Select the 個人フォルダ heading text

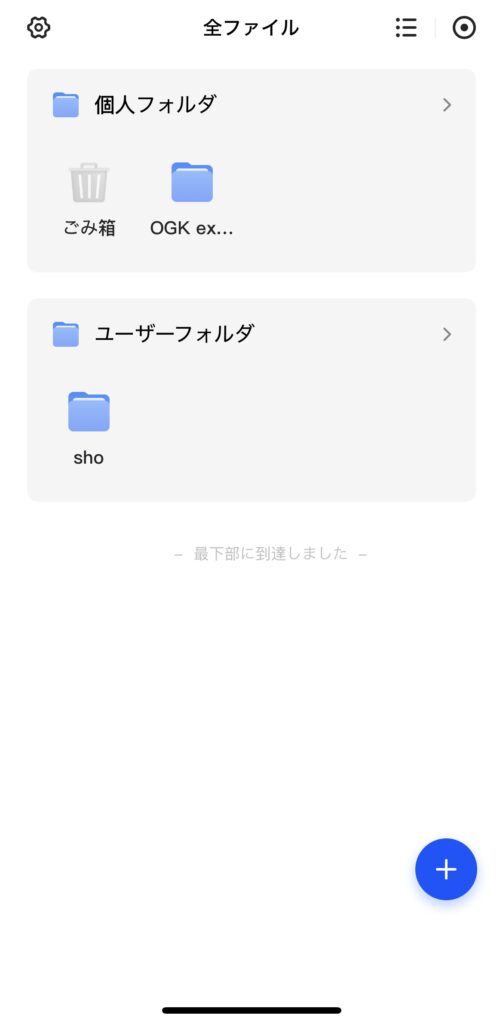(x=155, y=104)
